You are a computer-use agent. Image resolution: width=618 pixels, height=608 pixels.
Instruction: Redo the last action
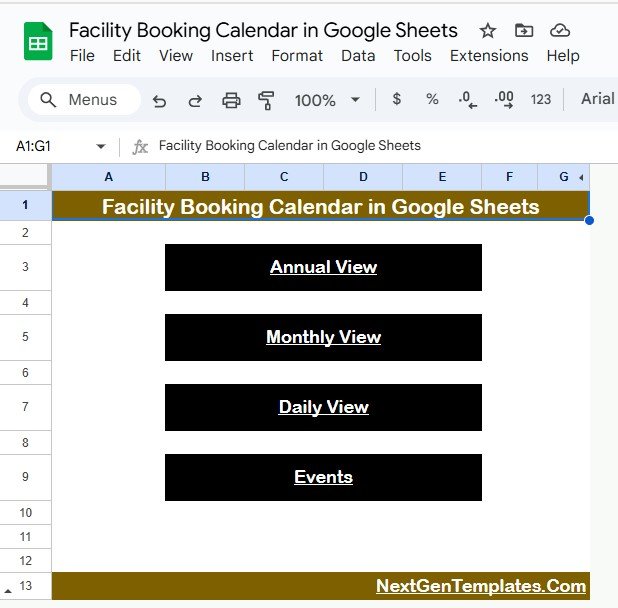tap(195, 100)
